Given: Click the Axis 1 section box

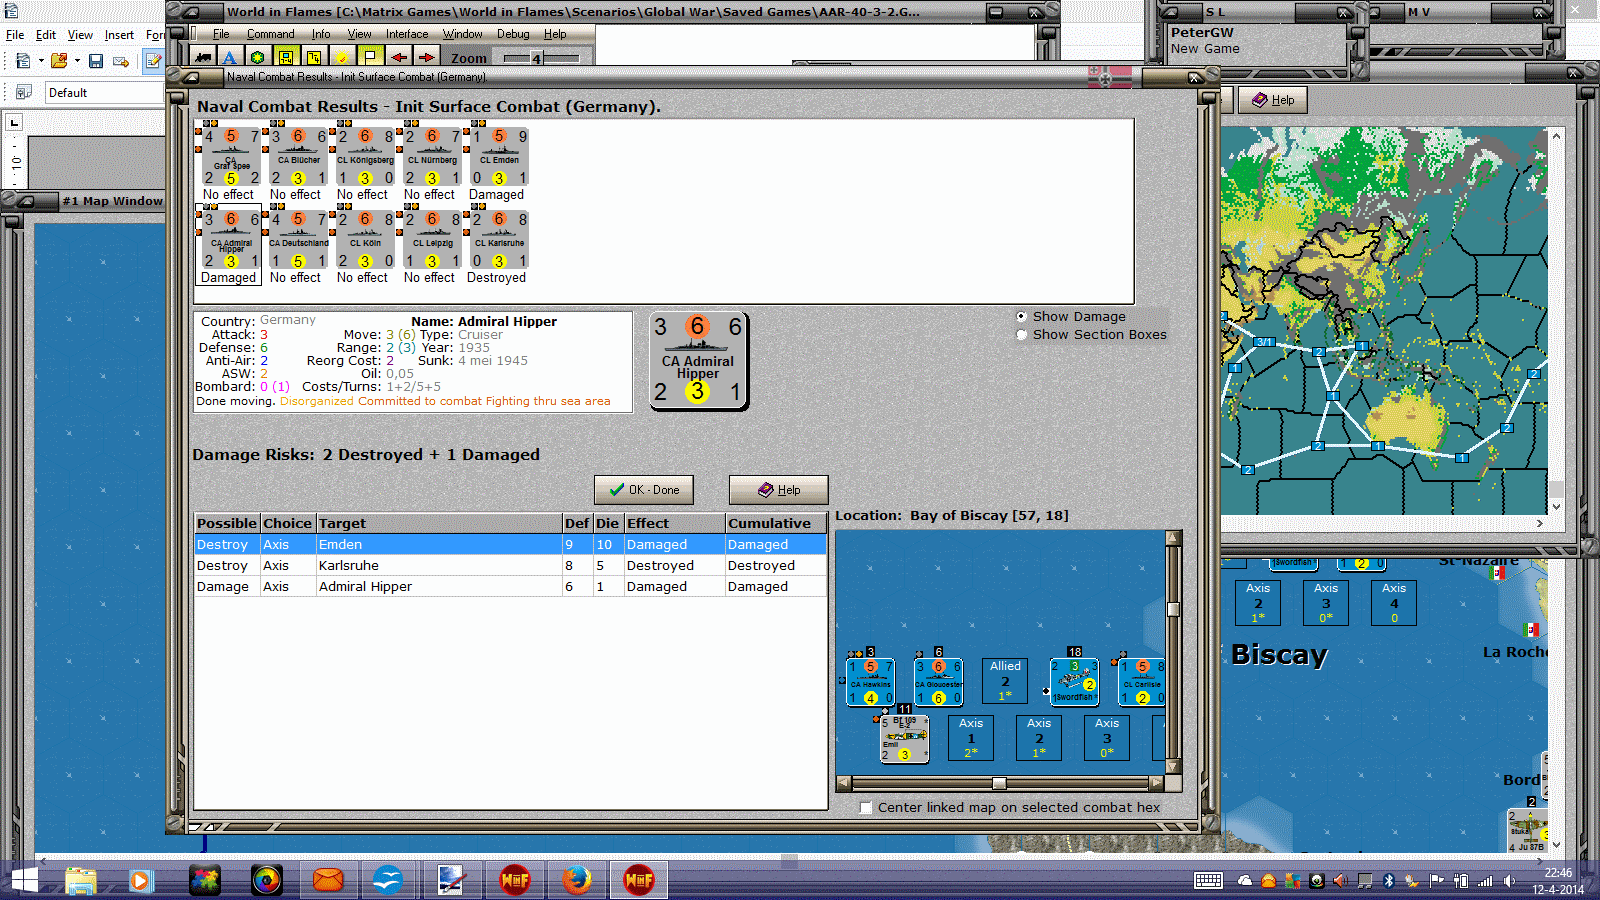Looking at the screenshot, I should [x=971, y=738].
